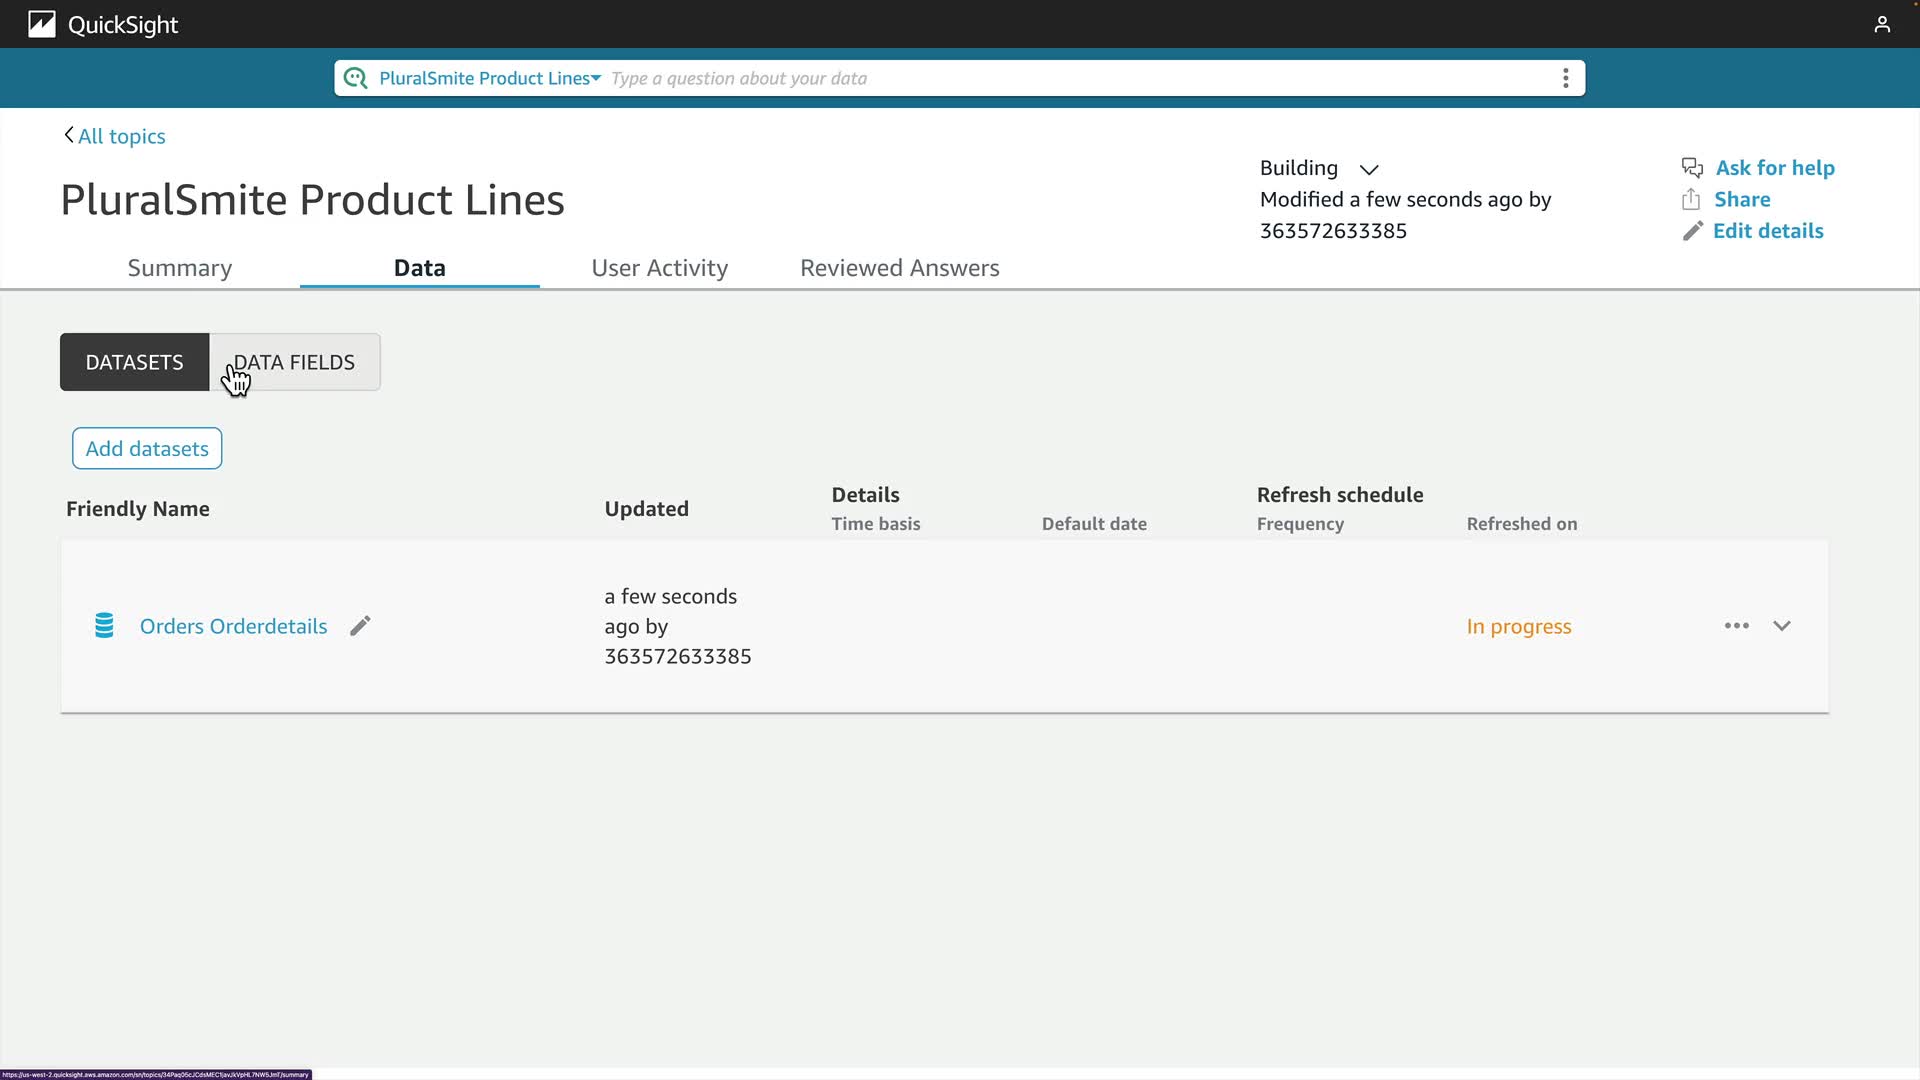This screenshot has height=1080, width=1920.
Task: Open the Reviewed Answers tab
Action: coord(899,268)
